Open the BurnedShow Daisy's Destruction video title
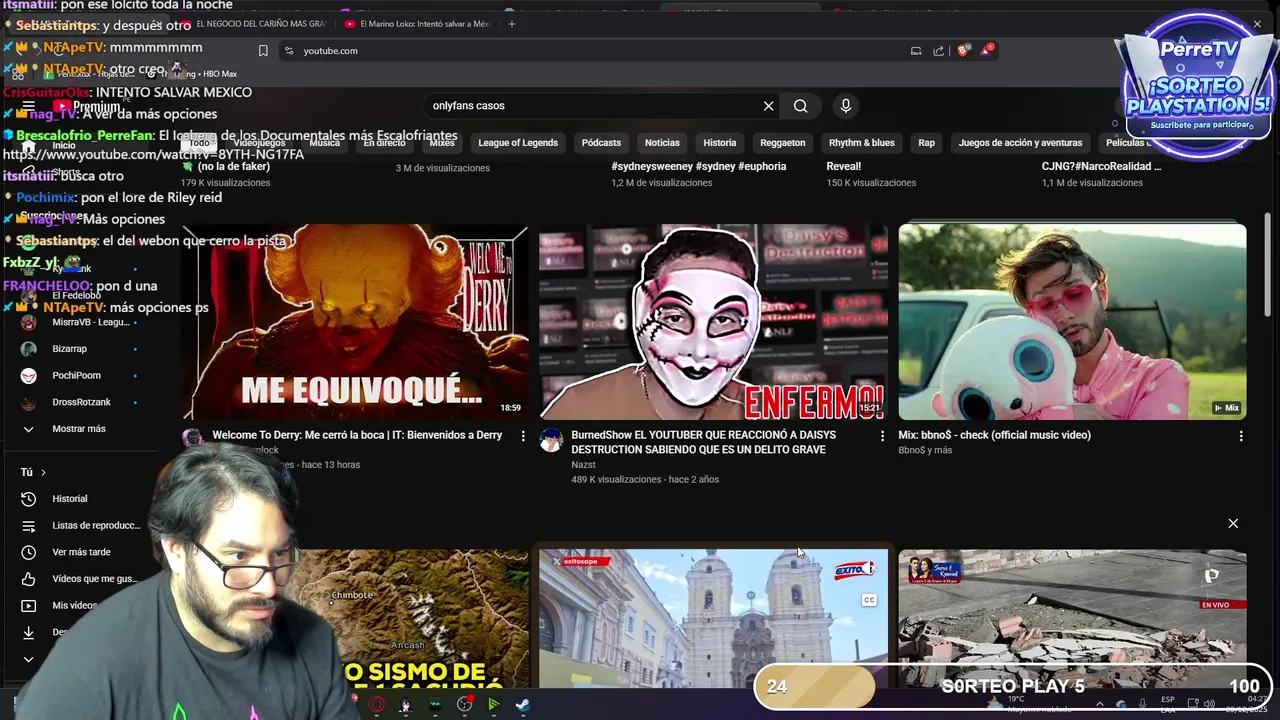This screenshot has width=1280, height=720. coord(704,443)
